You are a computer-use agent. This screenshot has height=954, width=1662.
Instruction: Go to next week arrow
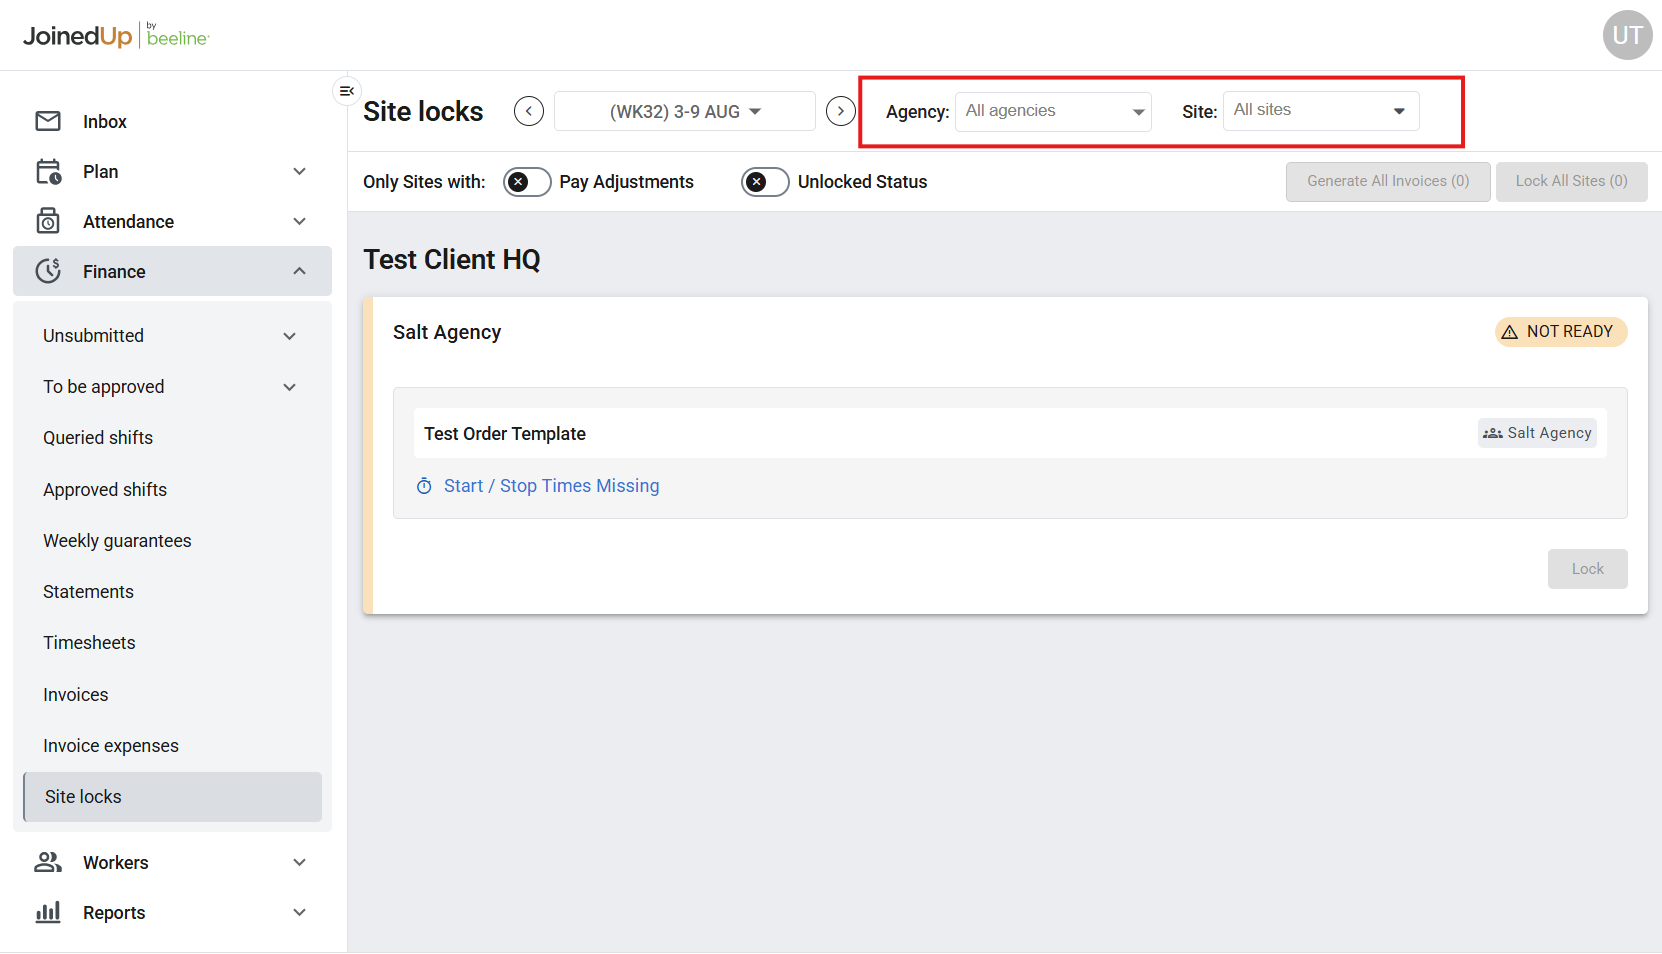point(841,111)
